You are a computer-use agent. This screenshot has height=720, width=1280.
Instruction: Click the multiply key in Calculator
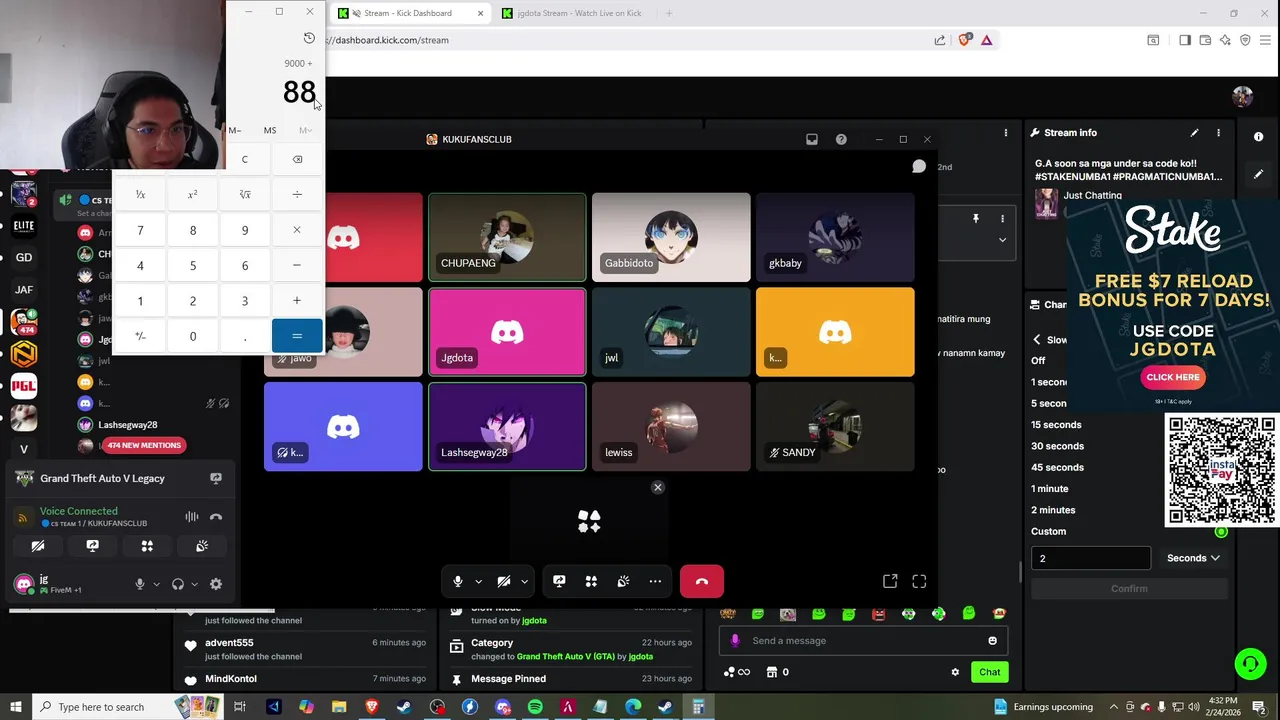point(297,230)
